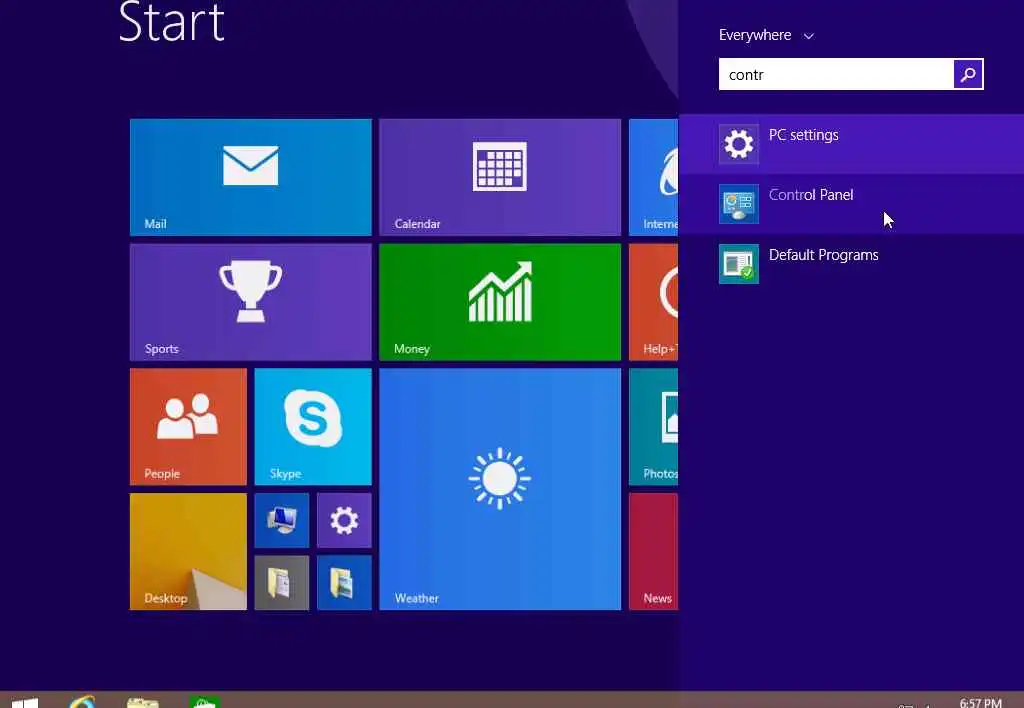Open Internet Explorer from the taskbar
1024x708 pixels.
(x=82, y=701)
